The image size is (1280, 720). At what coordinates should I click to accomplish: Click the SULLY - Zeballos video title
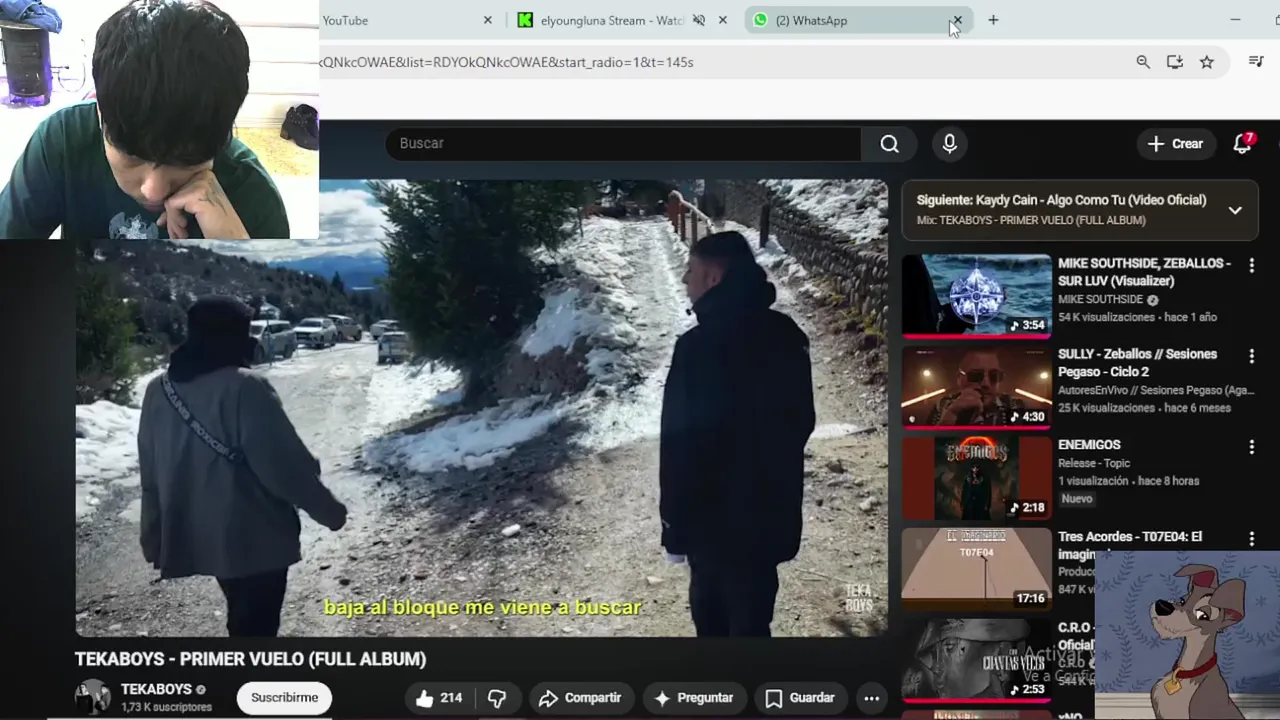click(x=1137, y=363)
